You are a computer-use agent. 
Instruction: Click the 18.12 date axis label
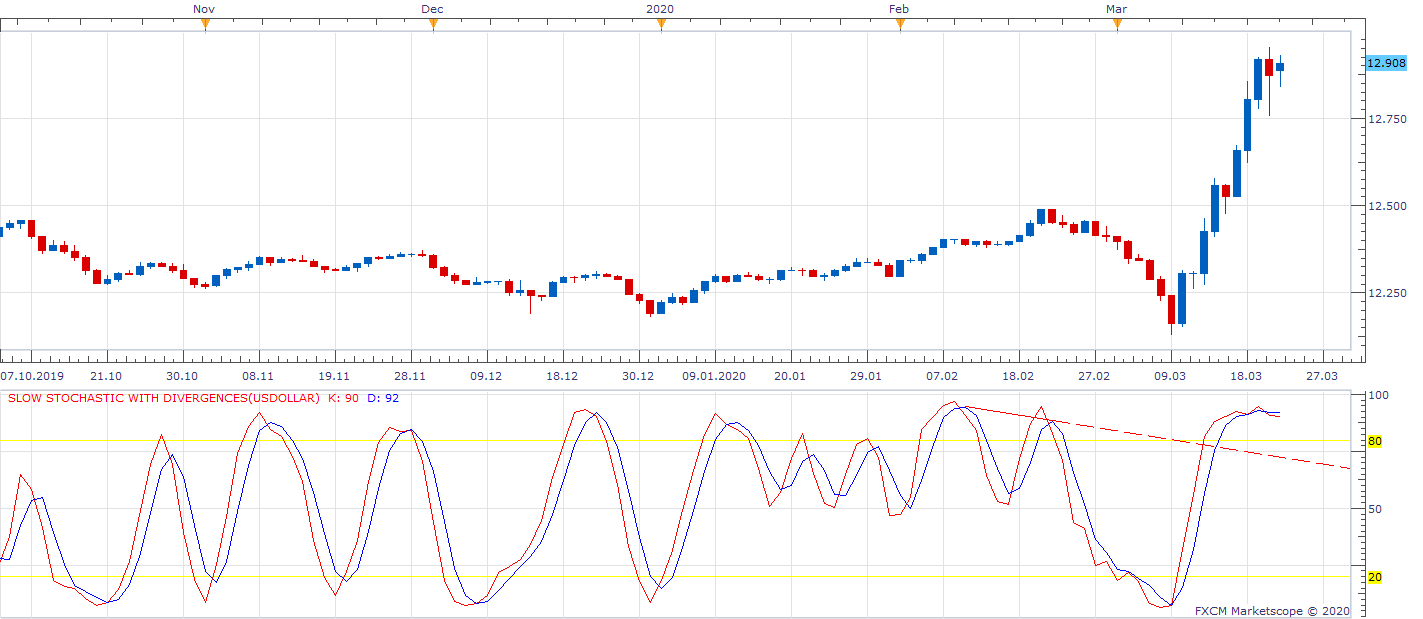click(562, 376)
